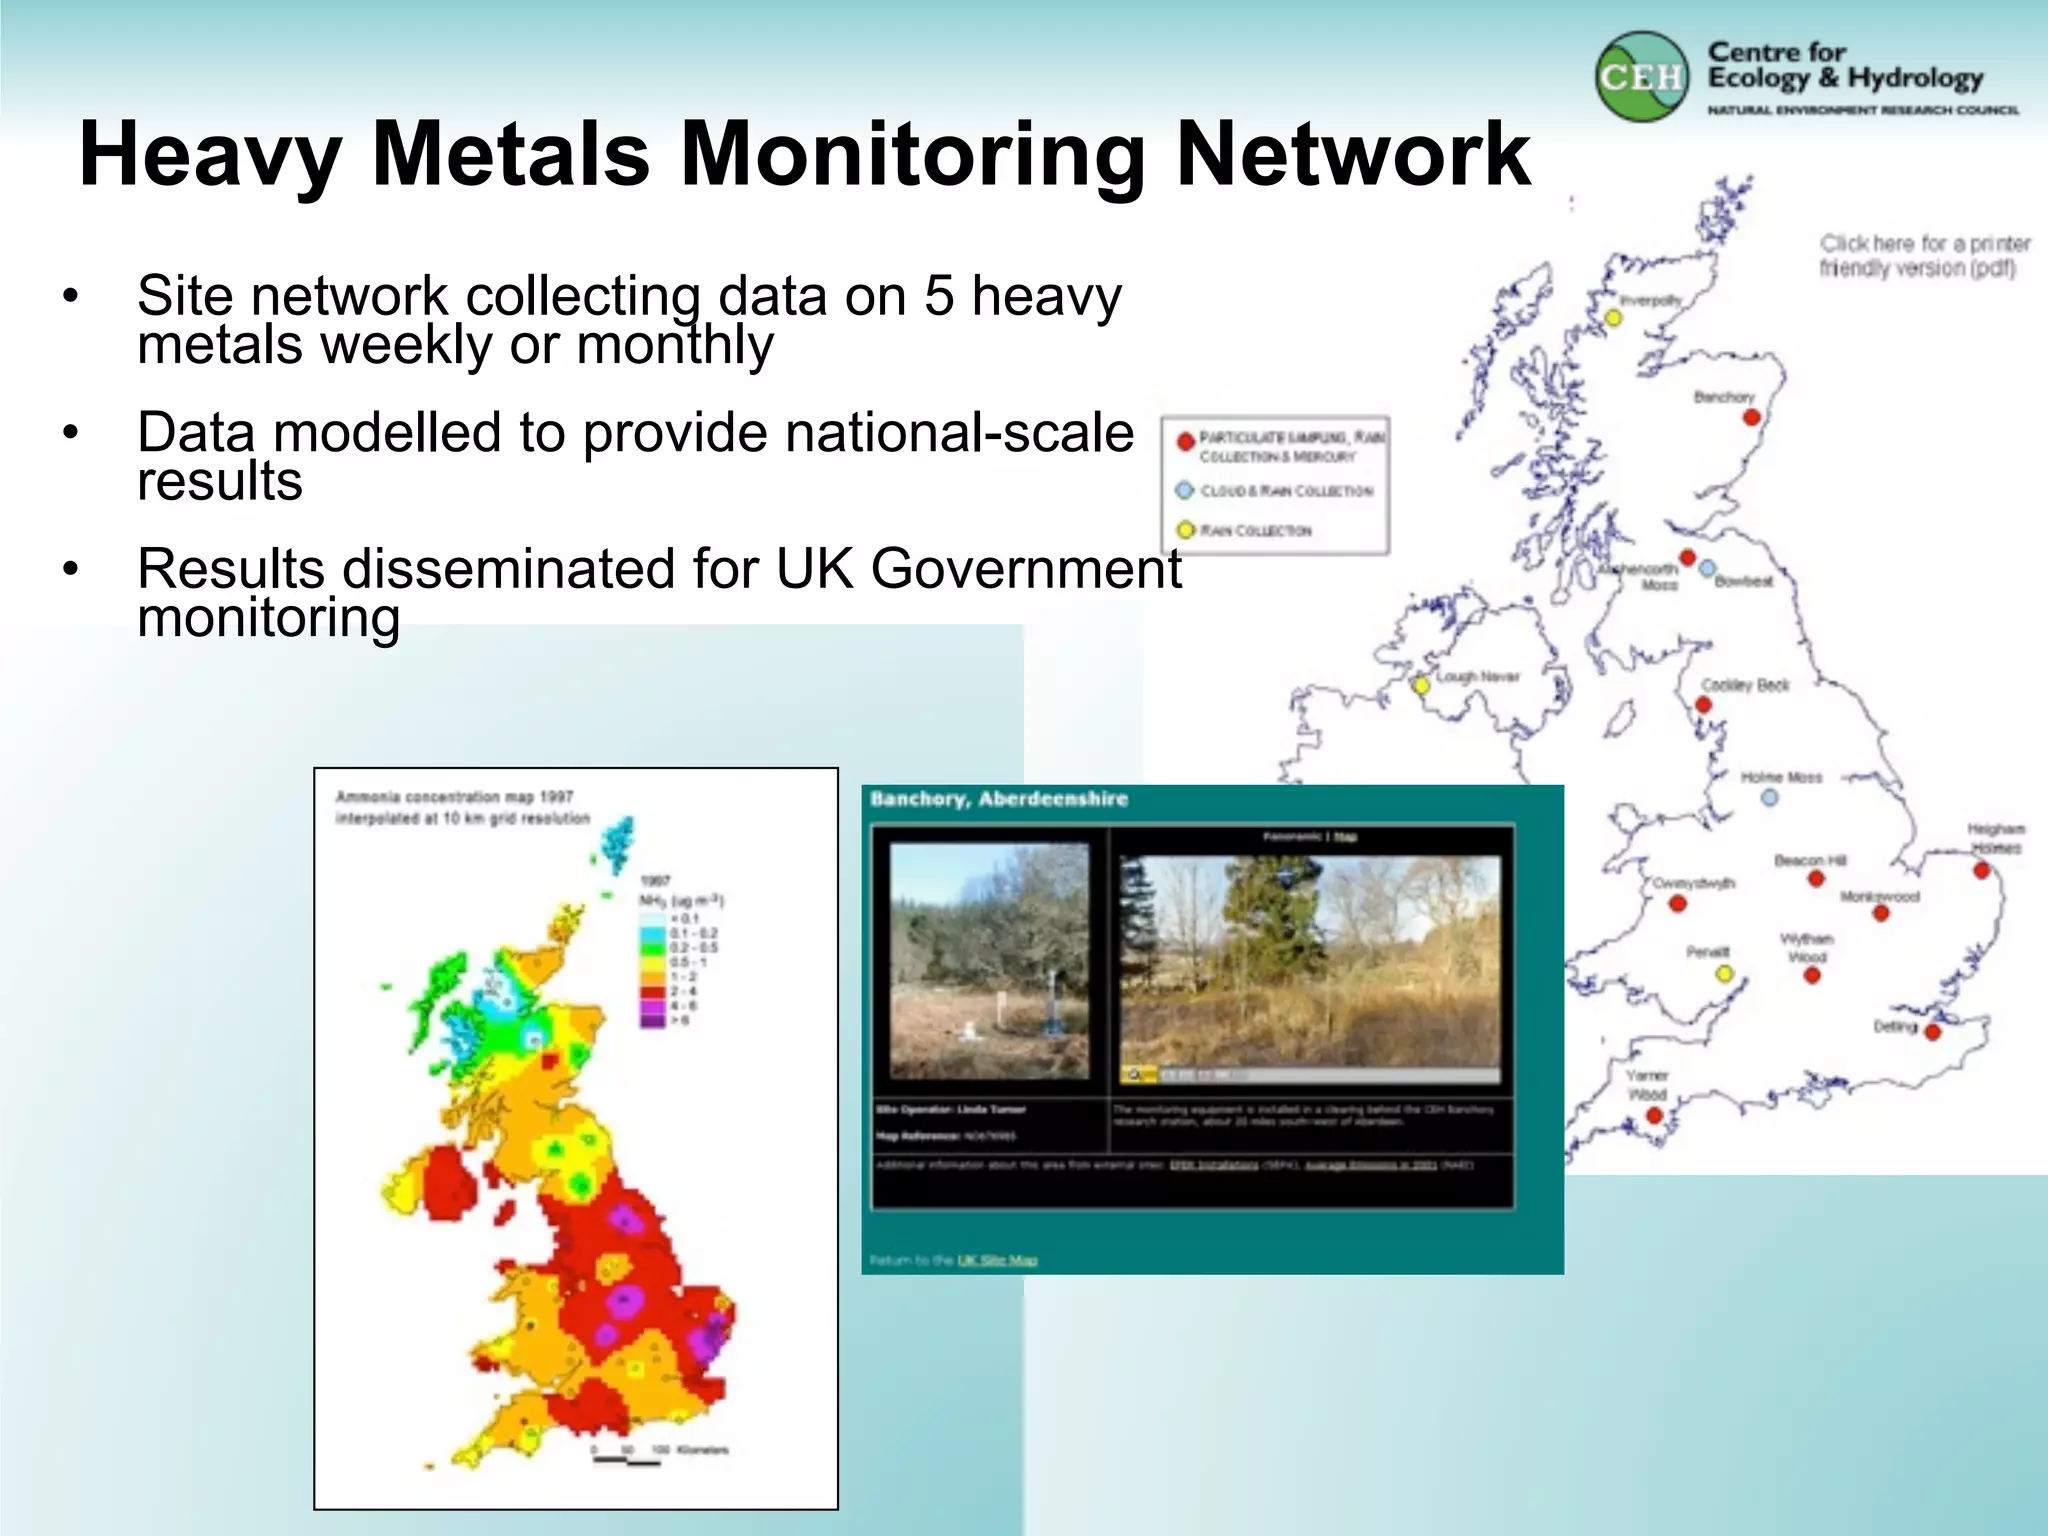Click the Banchory site photo thumbnail
This screenshot has height=1536, width=2048.
tap(989, 961)
